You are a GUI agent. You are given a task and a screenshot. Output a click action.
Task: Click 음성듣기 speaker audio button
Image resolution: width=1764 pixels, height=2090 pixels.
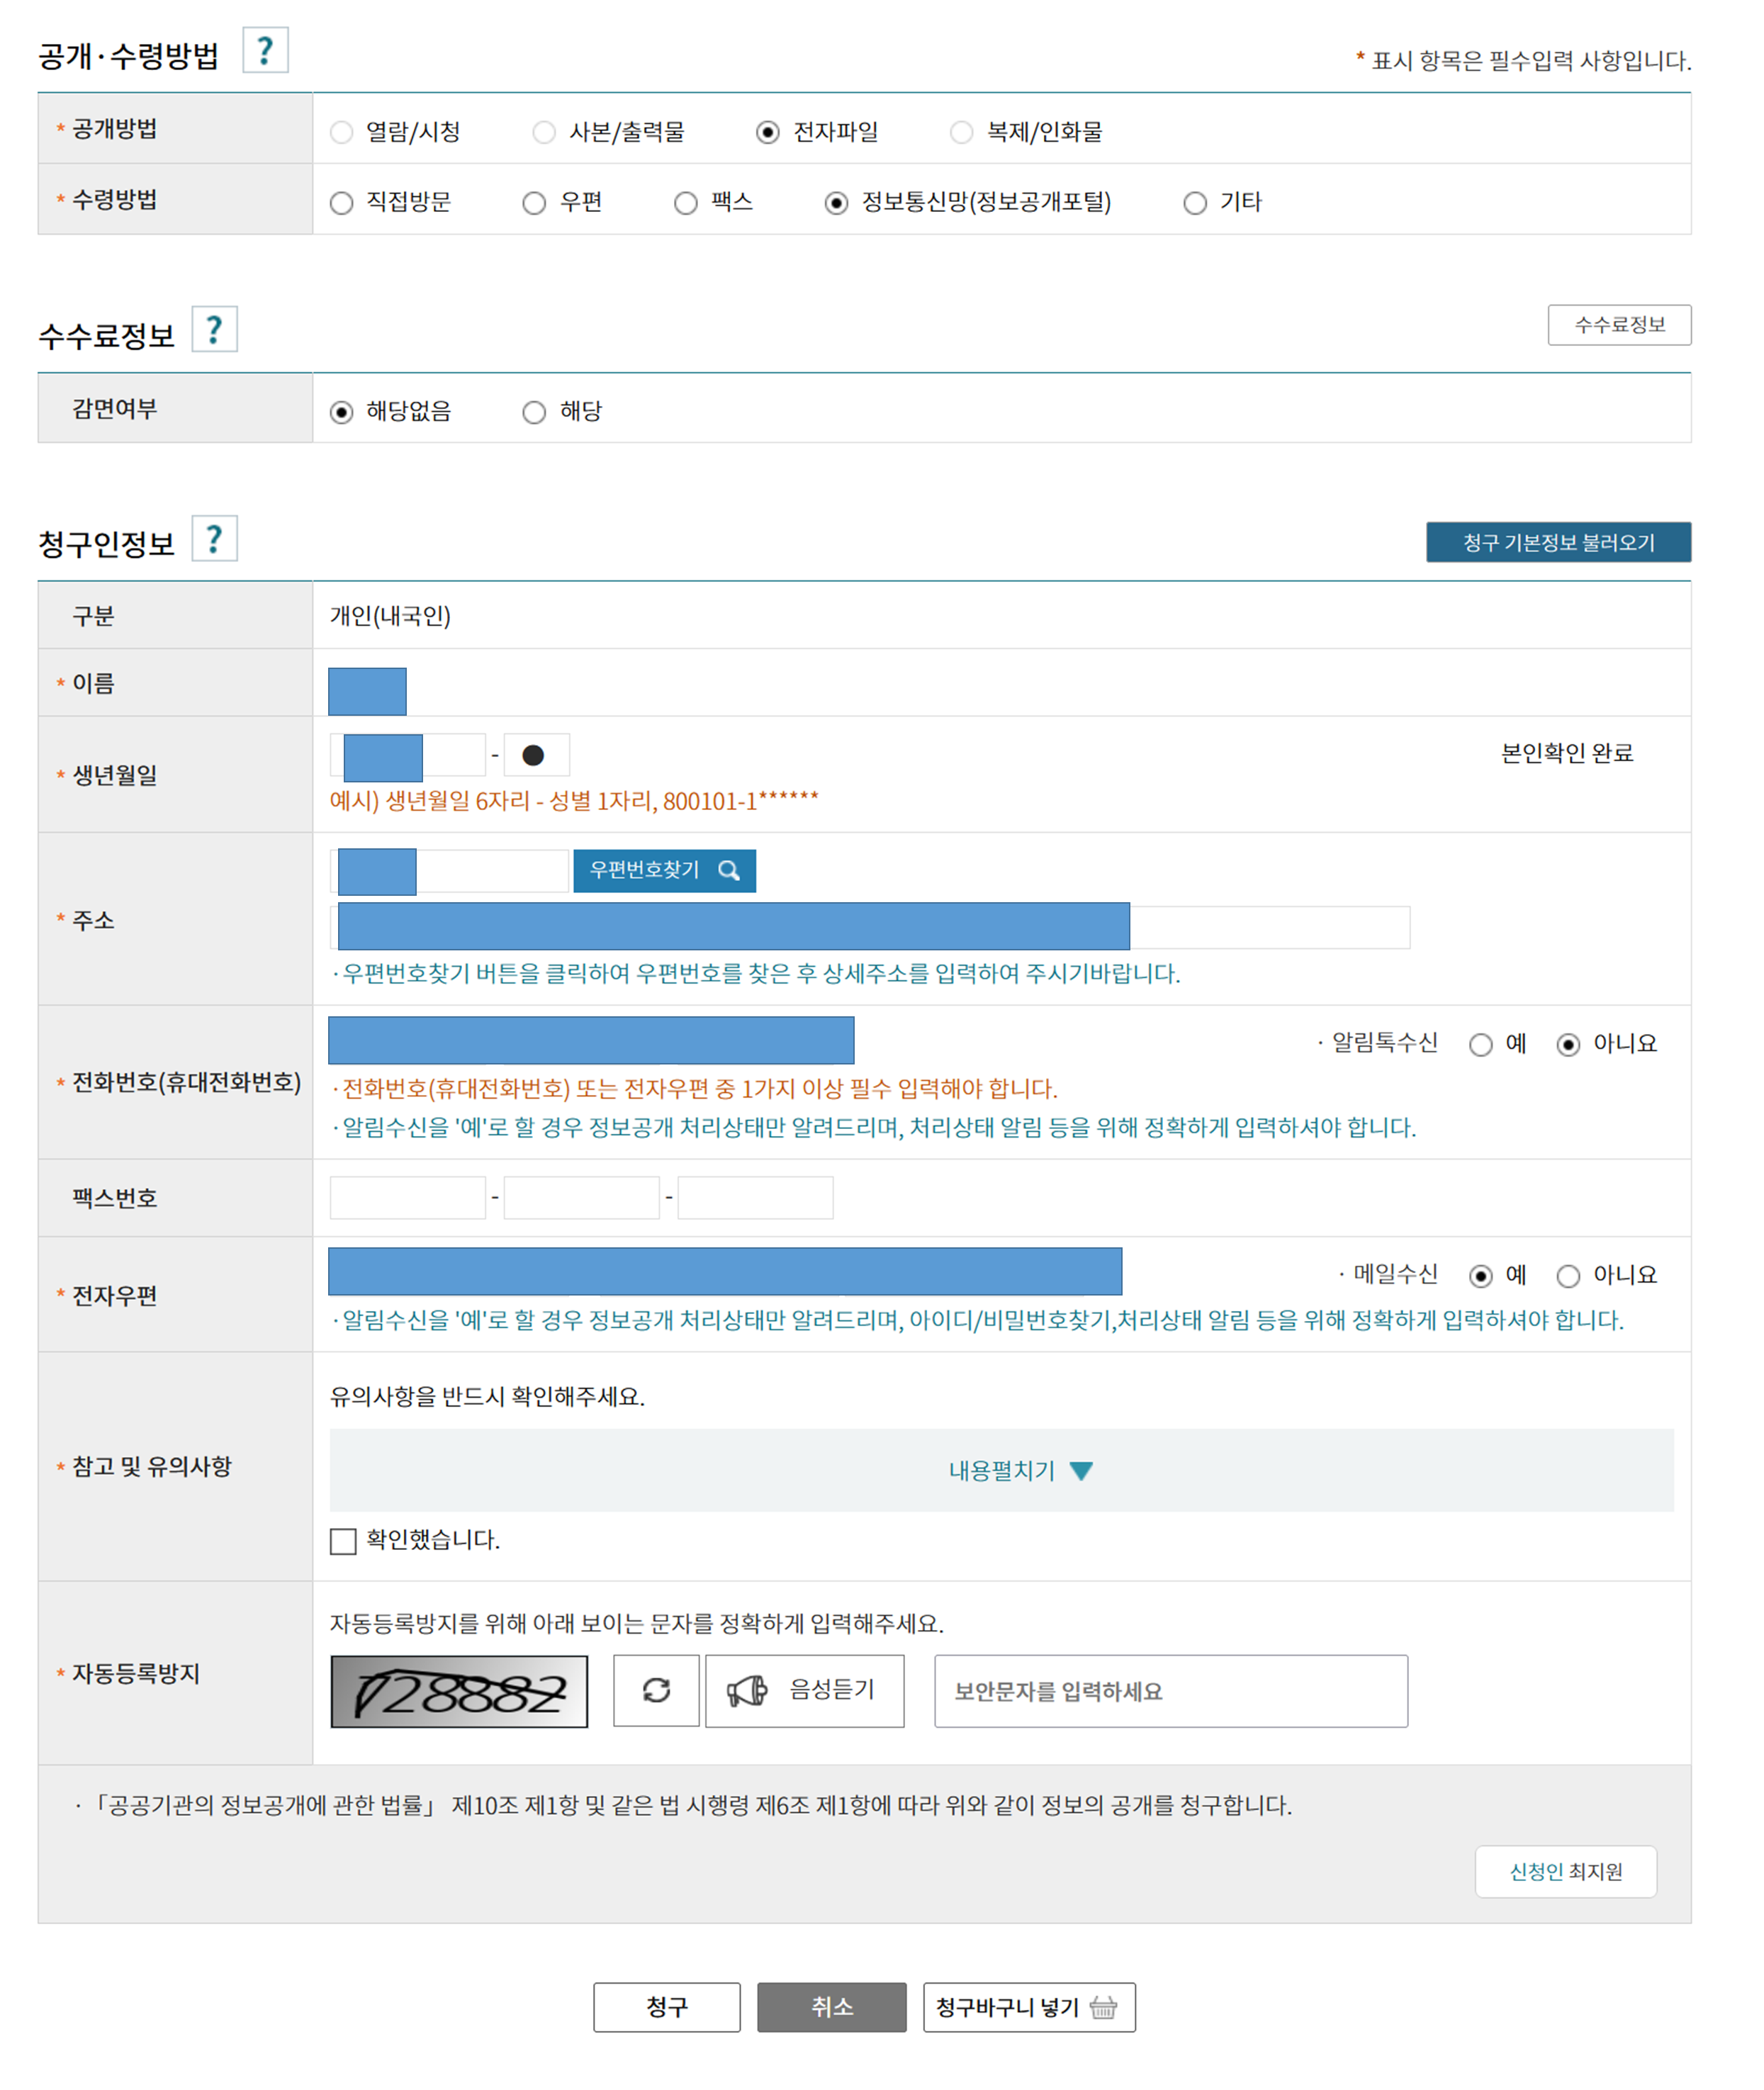point(804,1690)
